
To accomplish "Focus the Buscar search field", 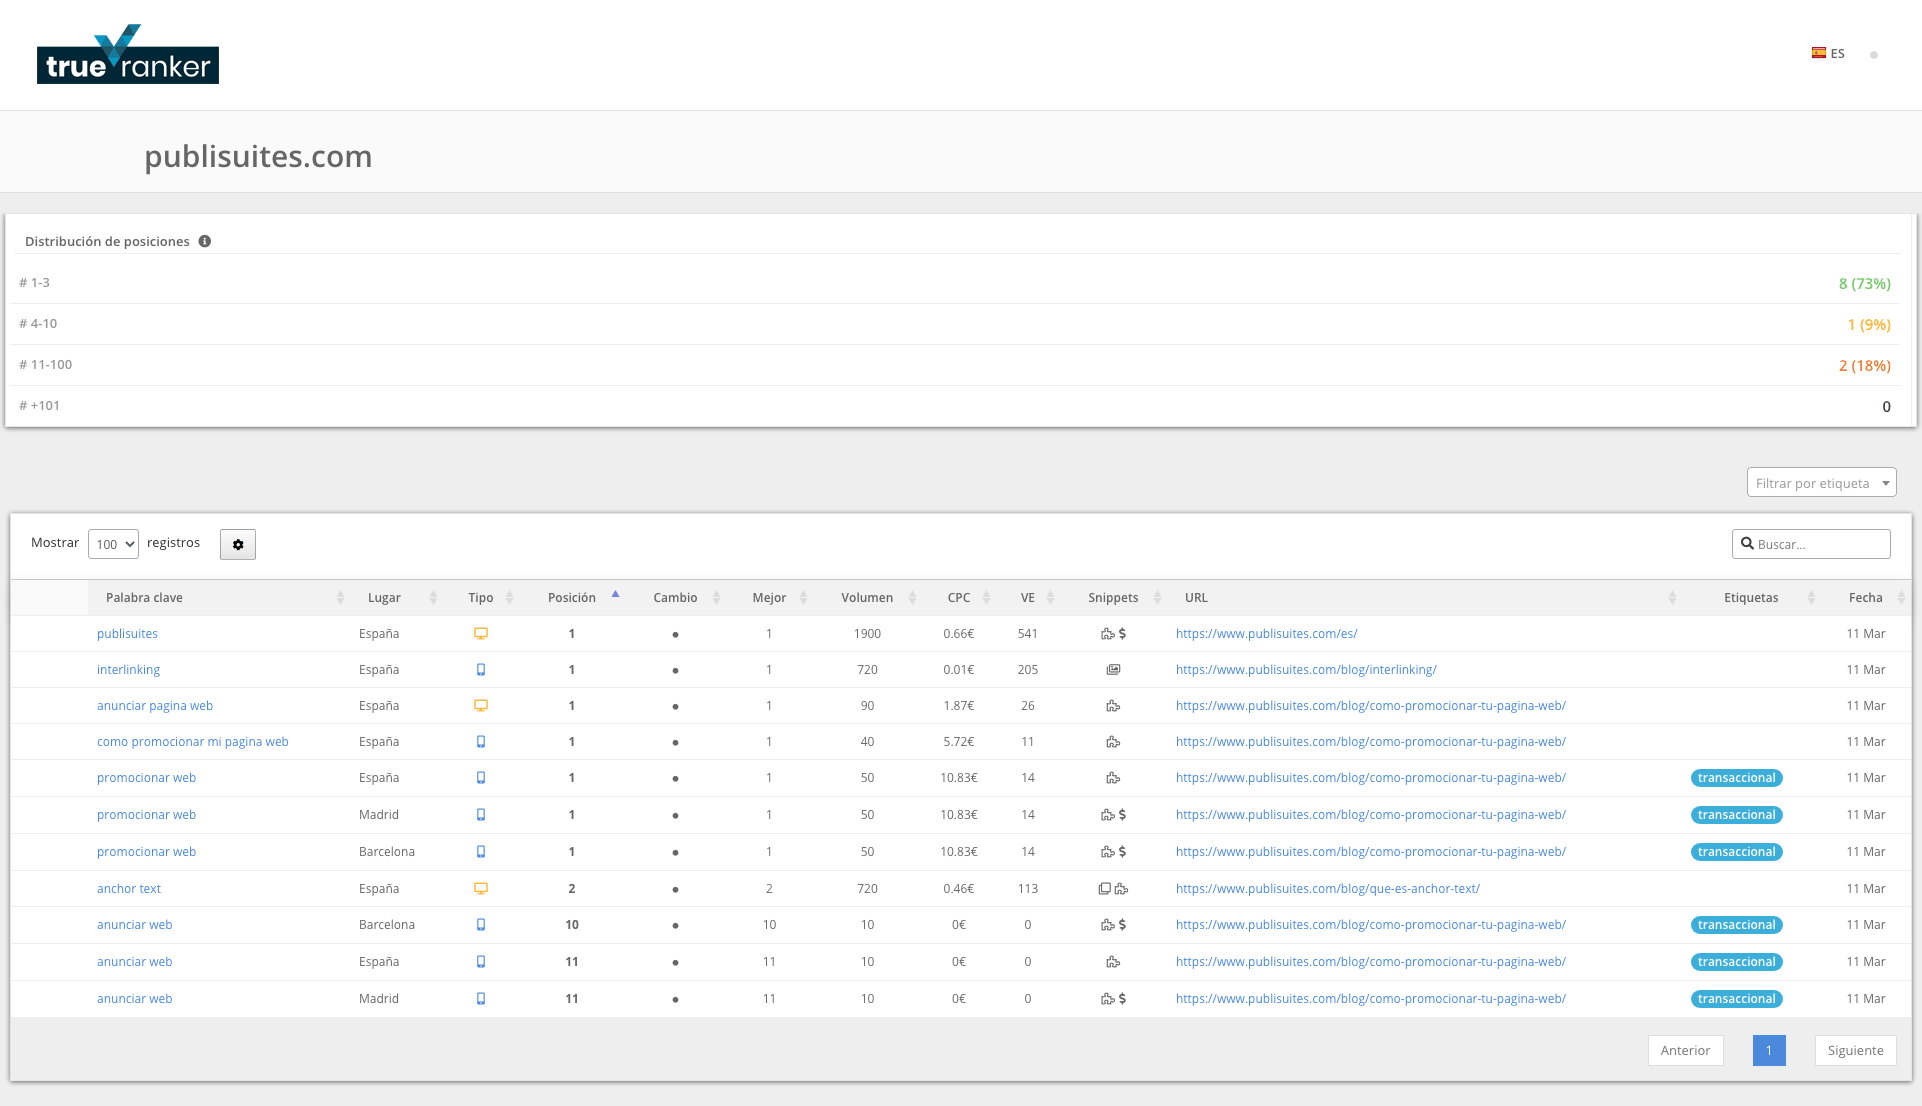I will point(1820,544).
